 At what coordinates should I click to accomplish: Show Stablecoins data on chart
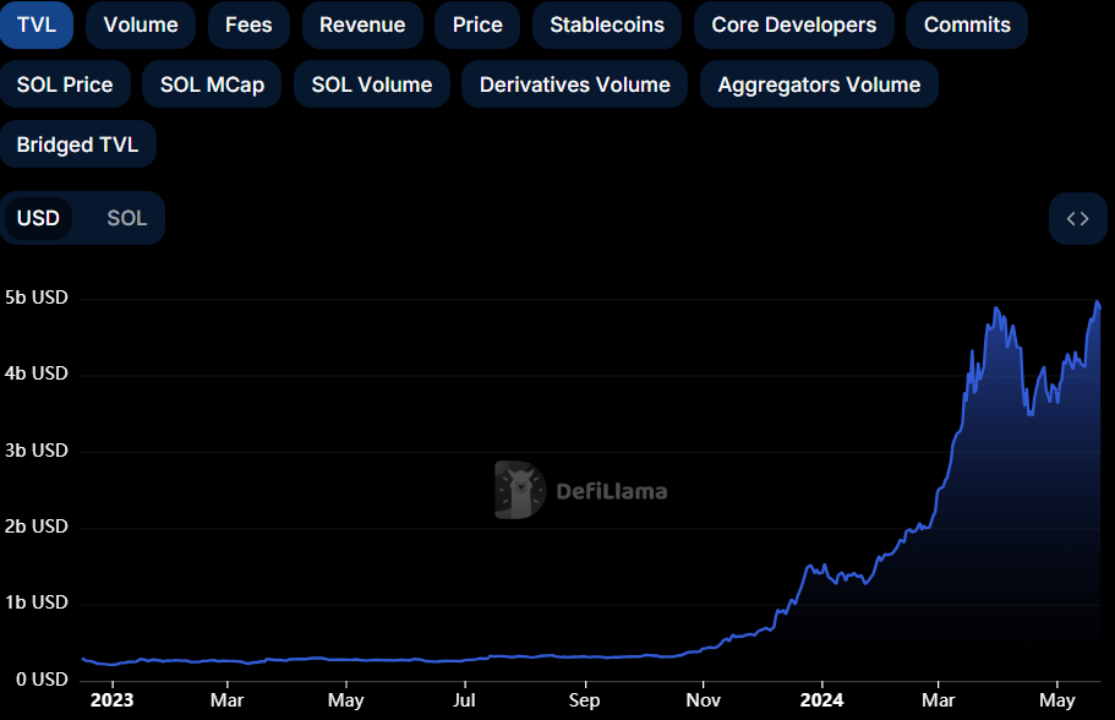pyautogui.click(x=607, y=25)
